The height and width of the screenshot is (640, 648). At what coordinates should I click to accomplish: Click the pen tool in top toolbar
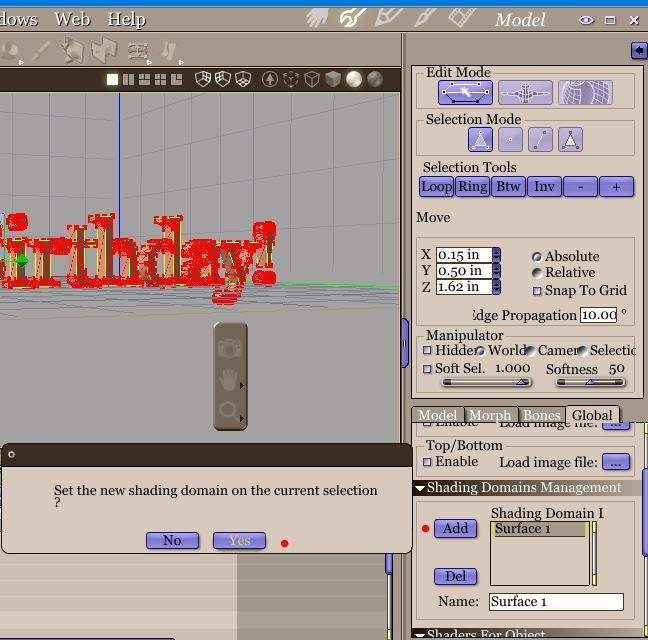pos(41,51)
